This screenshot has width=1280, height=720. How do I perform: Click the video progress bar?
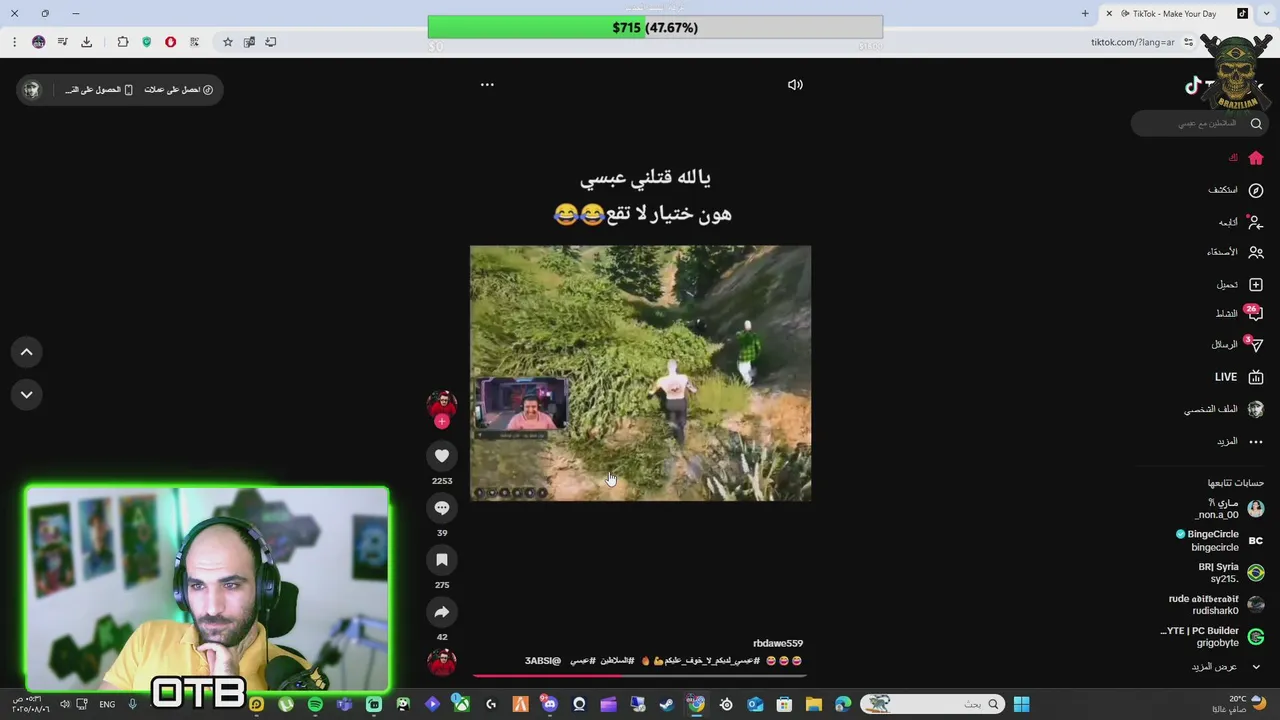[640, 675]
